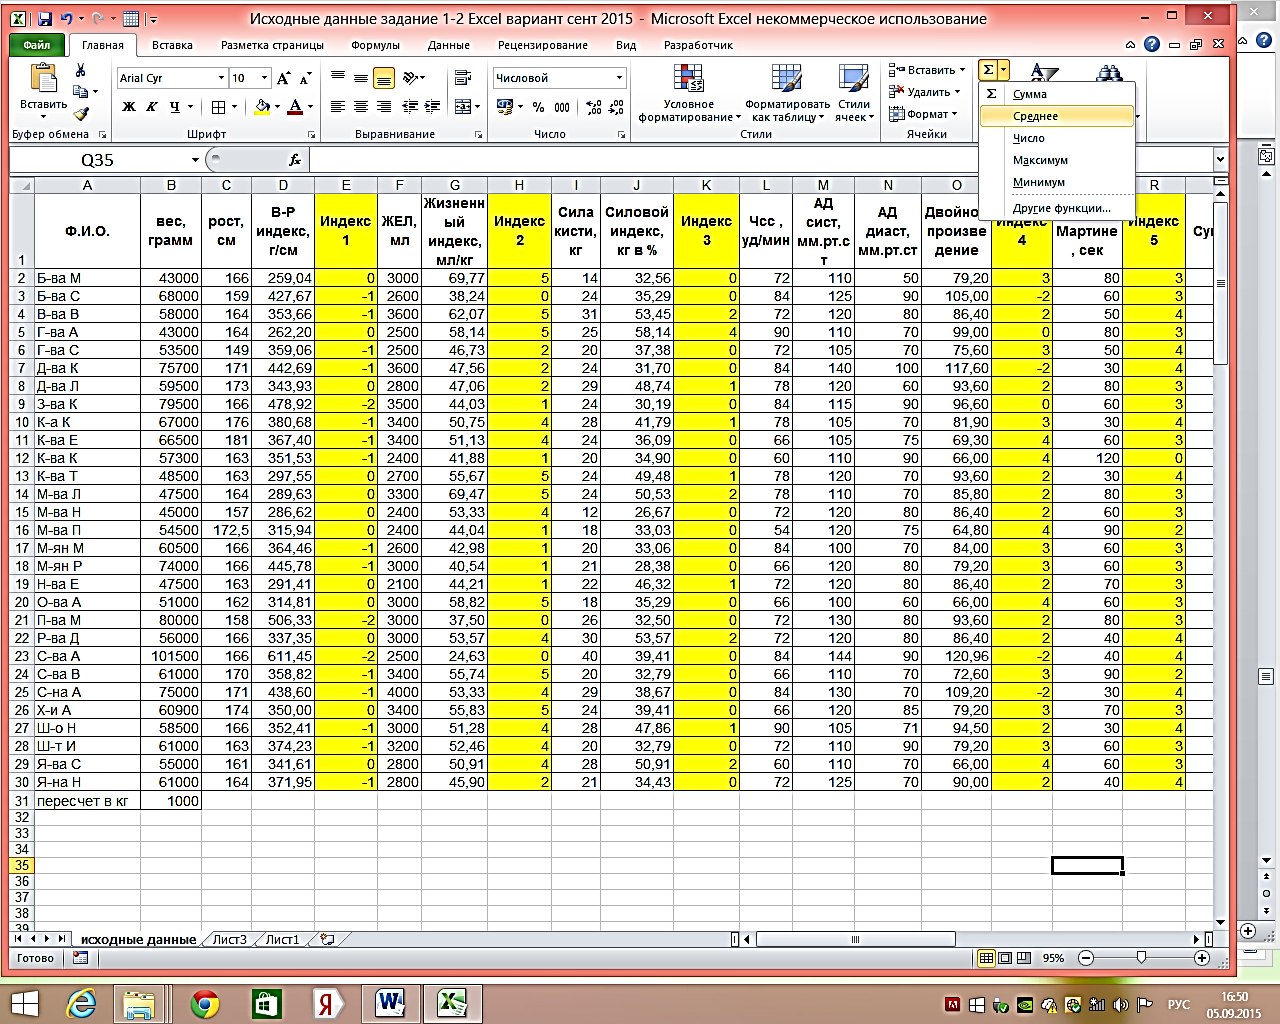This screenshot has width=1280, height=1024.
Task: Switch to sheet tab Лист1
Action: [282, 939]
